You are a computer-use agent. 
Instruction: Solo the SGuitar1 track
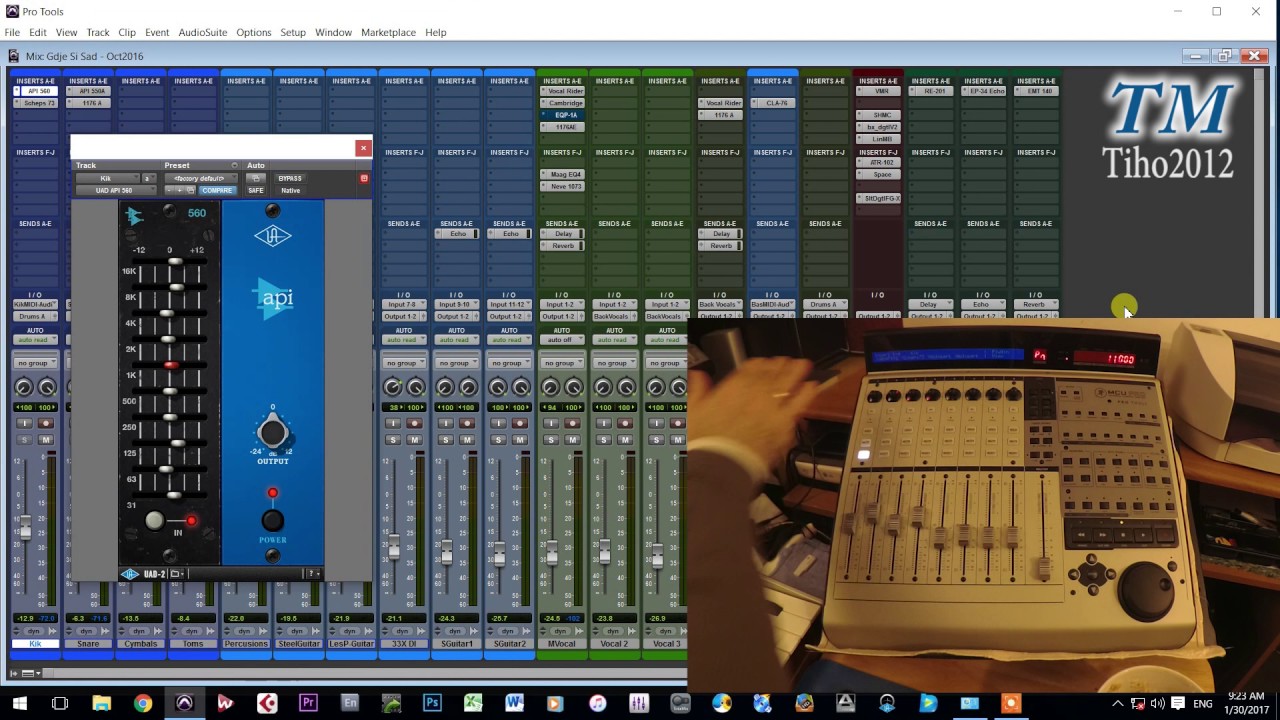coord(446,440)
